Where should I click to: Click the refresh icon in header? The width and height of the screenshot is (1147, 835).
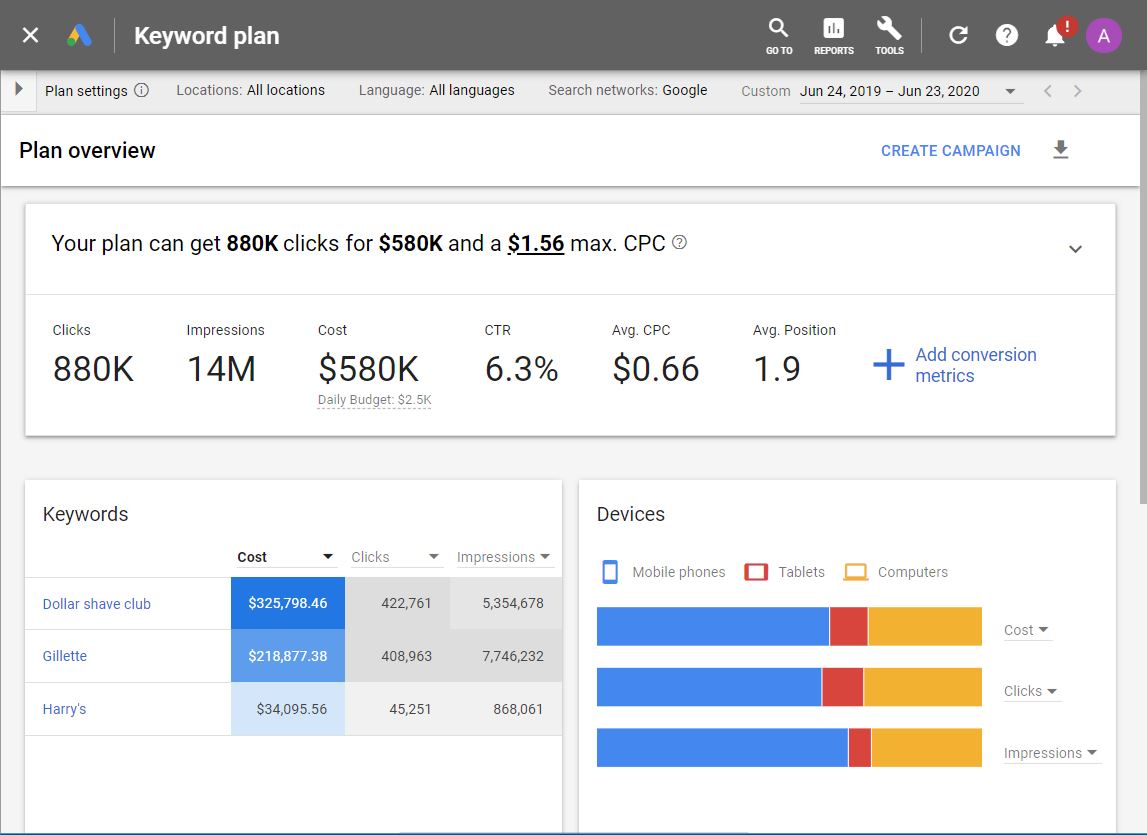[958, 36]
